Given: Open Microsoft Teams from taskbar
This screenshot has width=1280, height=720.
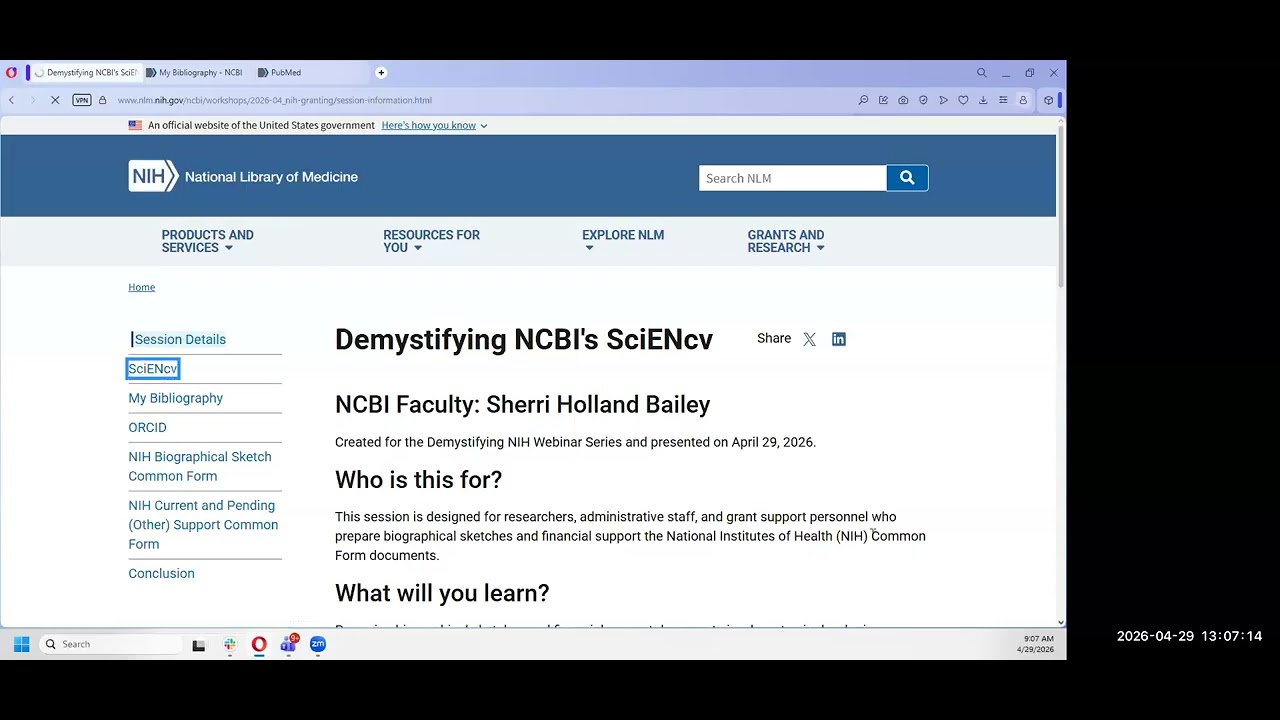Looking at the screenshot, I should point(289,645).
